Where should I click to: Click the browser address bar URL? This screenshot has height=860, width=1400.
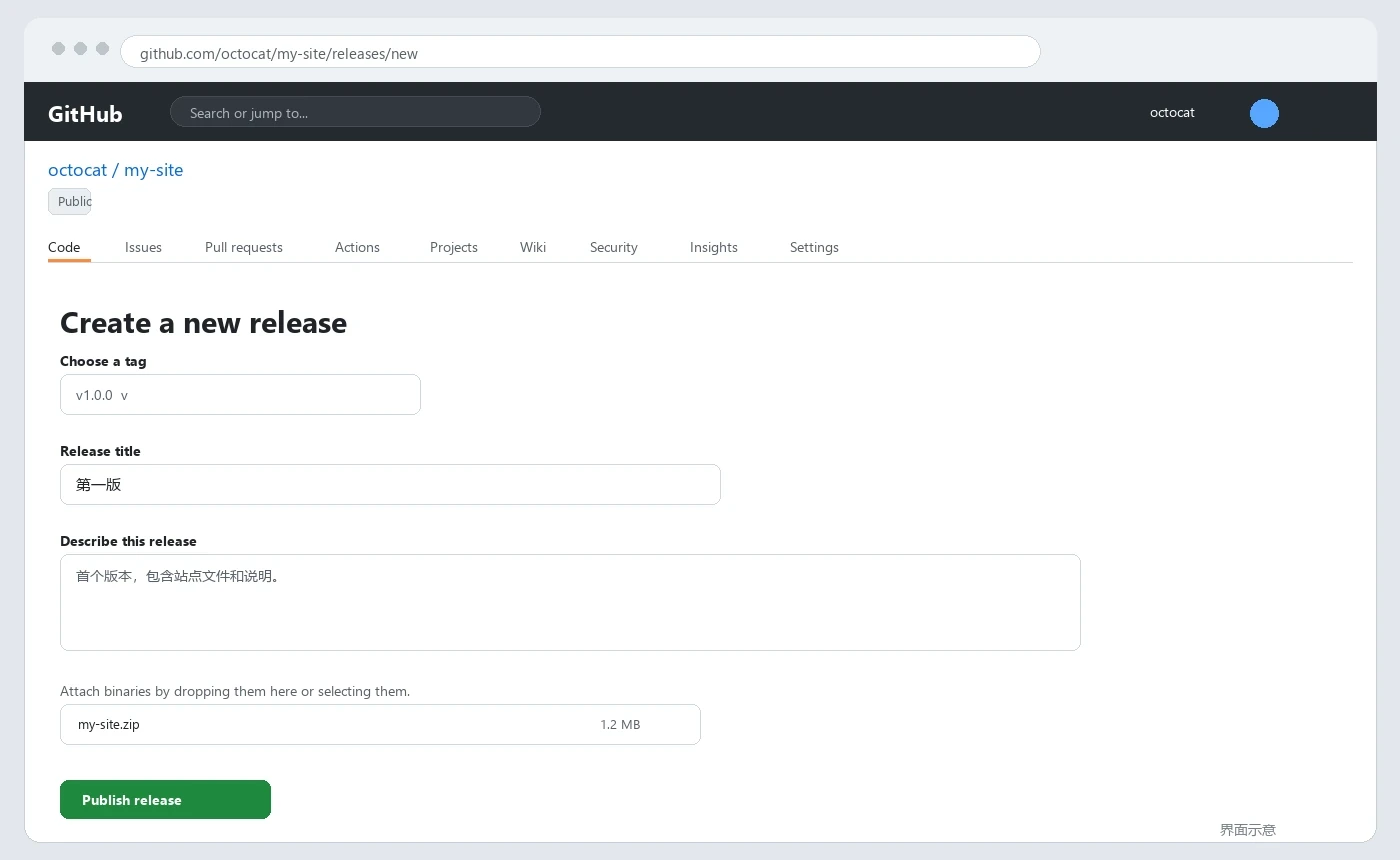580,52
